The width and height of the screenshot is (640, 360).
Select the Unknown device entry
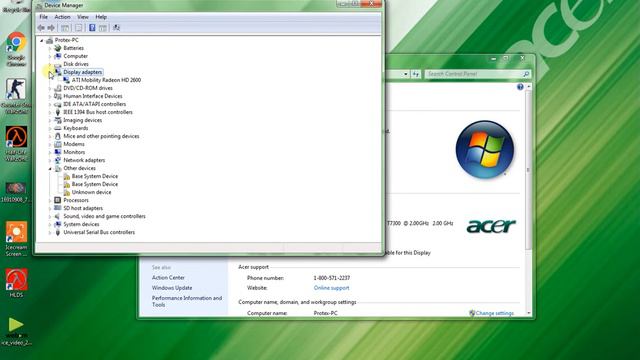[91, 192]
